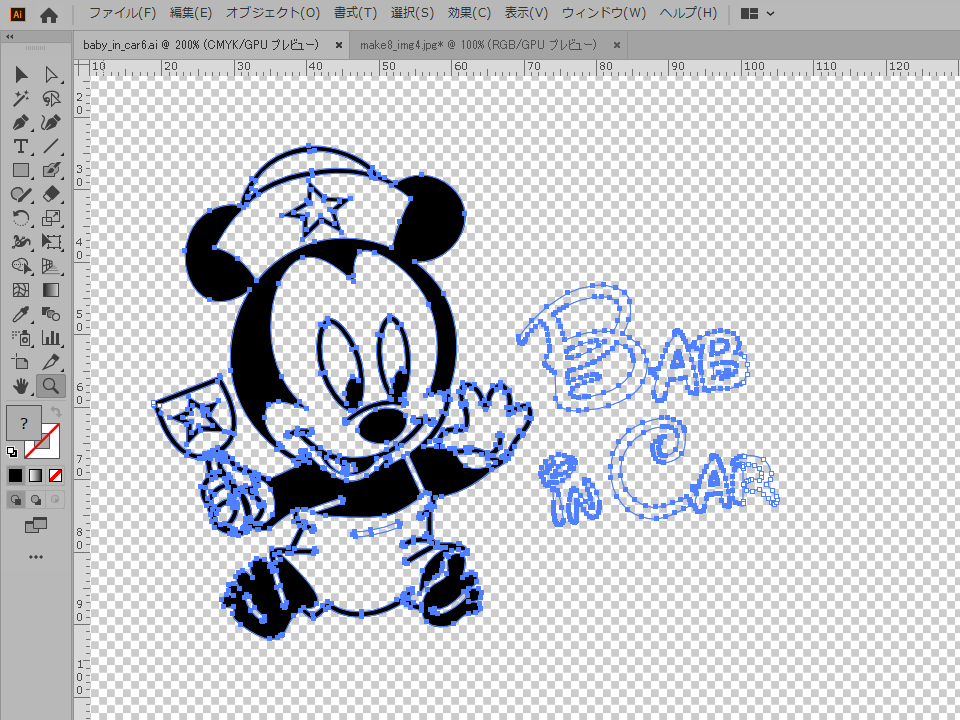The height and width of the screenshot is (720, 960).
Task: Enable Draw Inside mode
Action: 55,500
